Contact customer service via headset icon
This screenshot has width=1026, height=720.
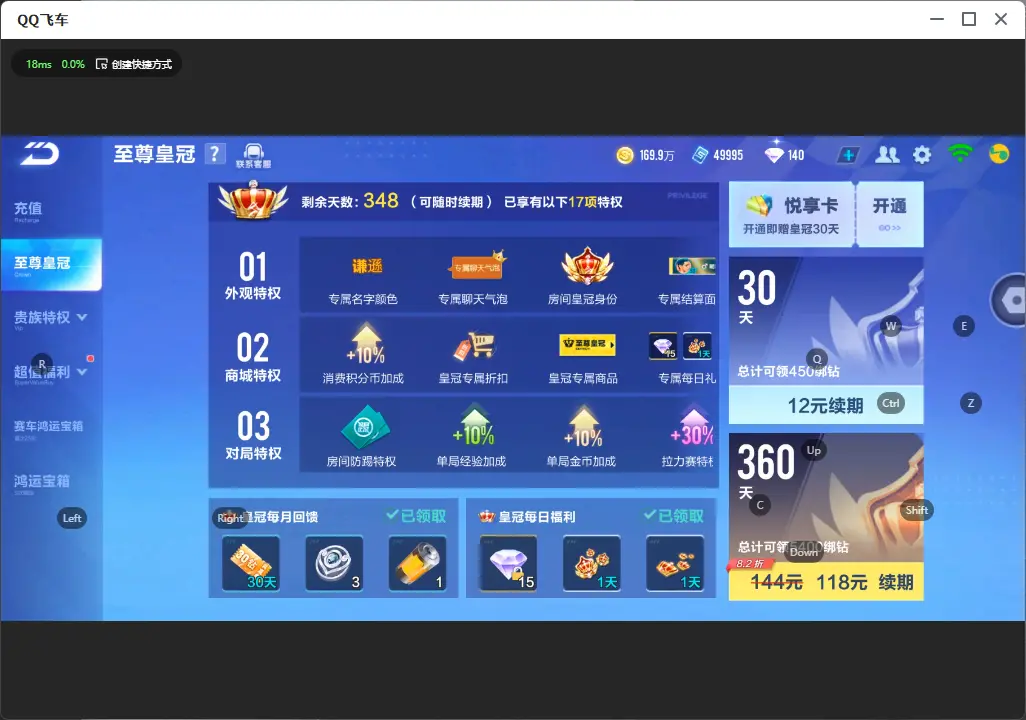pyautogui.click(x=253, y=156)
